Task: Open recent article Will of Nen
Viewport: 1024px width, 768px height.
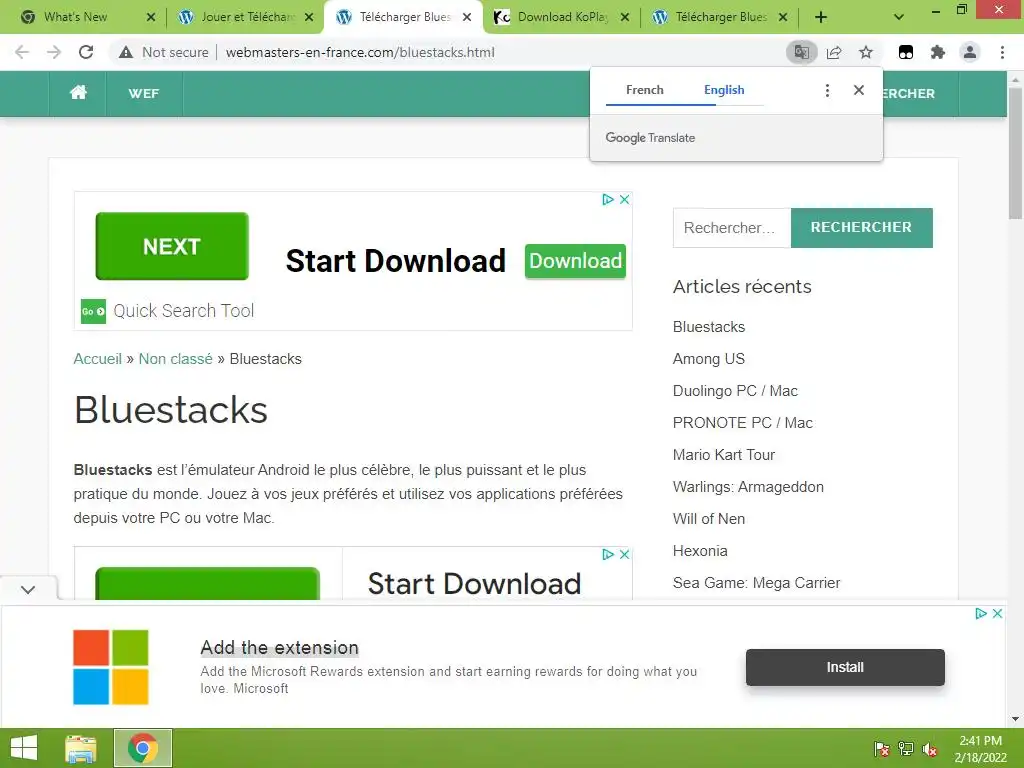Action: (x=709, y=519)
